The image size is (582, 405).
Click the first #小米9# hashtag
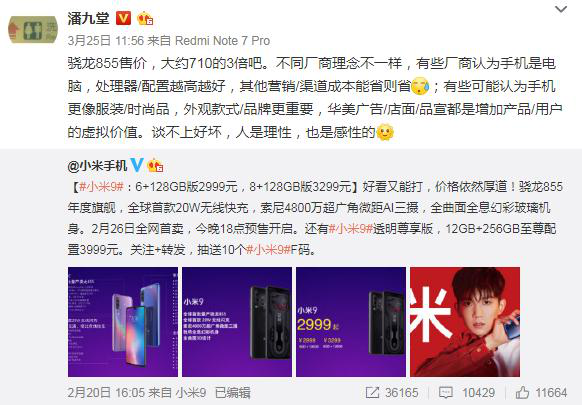click(x=101, y=187)
